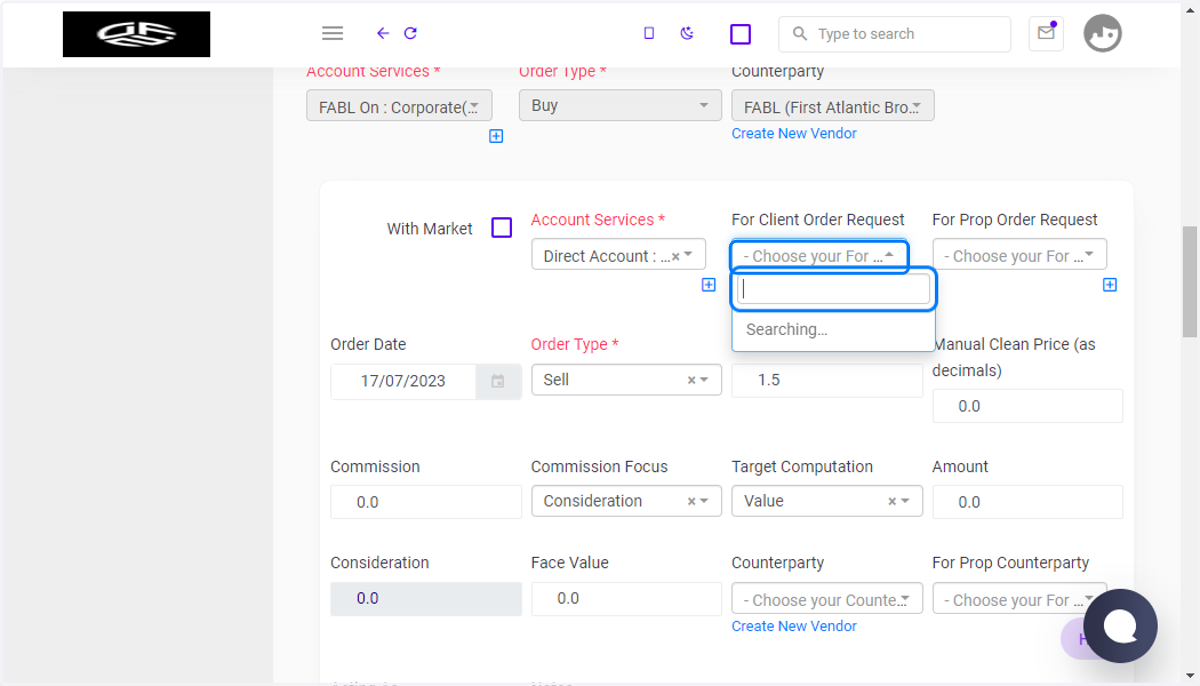Click the Manual Clean Price input
Viewport: 1200px width, 686px height.
[x=1027, y=406]
